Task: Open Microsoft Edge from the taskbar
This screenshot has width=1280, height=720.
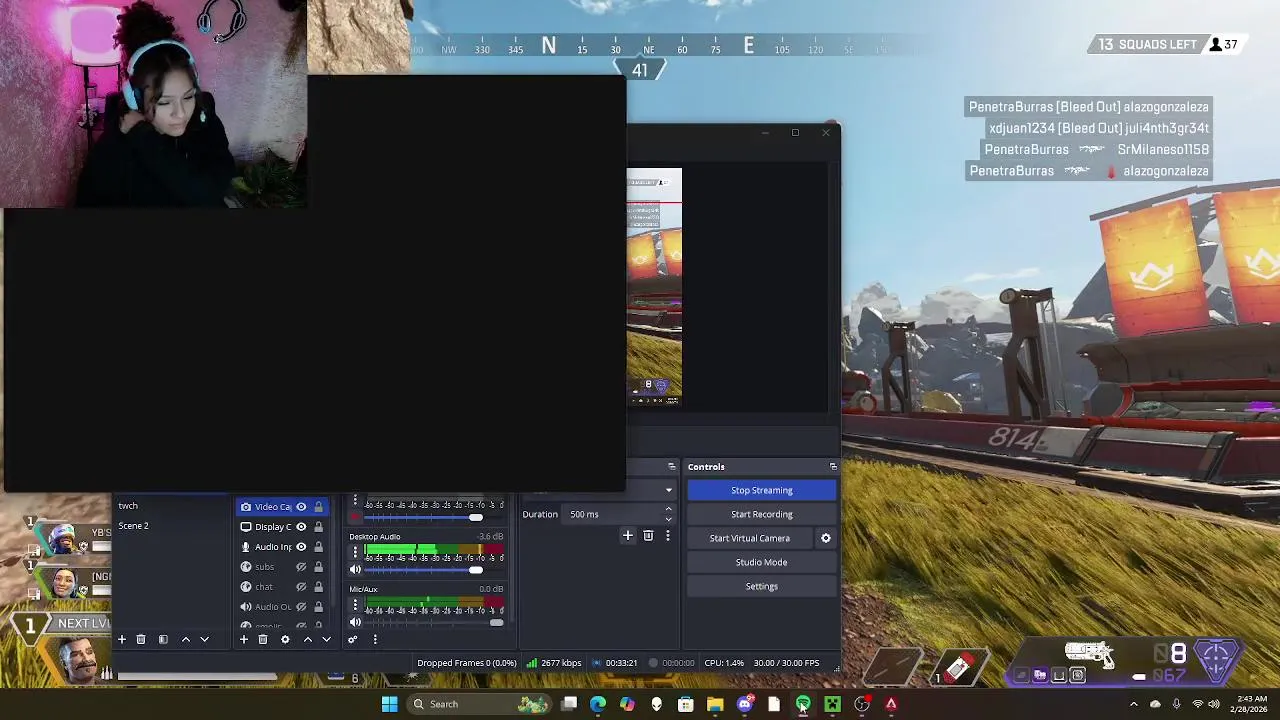Action: 598,704
